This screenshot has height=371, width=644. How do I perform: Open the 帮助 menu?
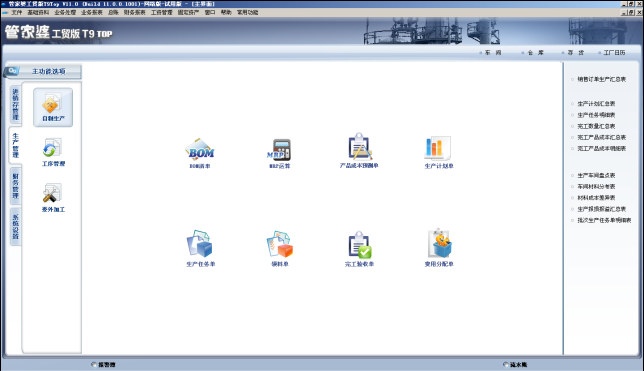coord(226,13)
